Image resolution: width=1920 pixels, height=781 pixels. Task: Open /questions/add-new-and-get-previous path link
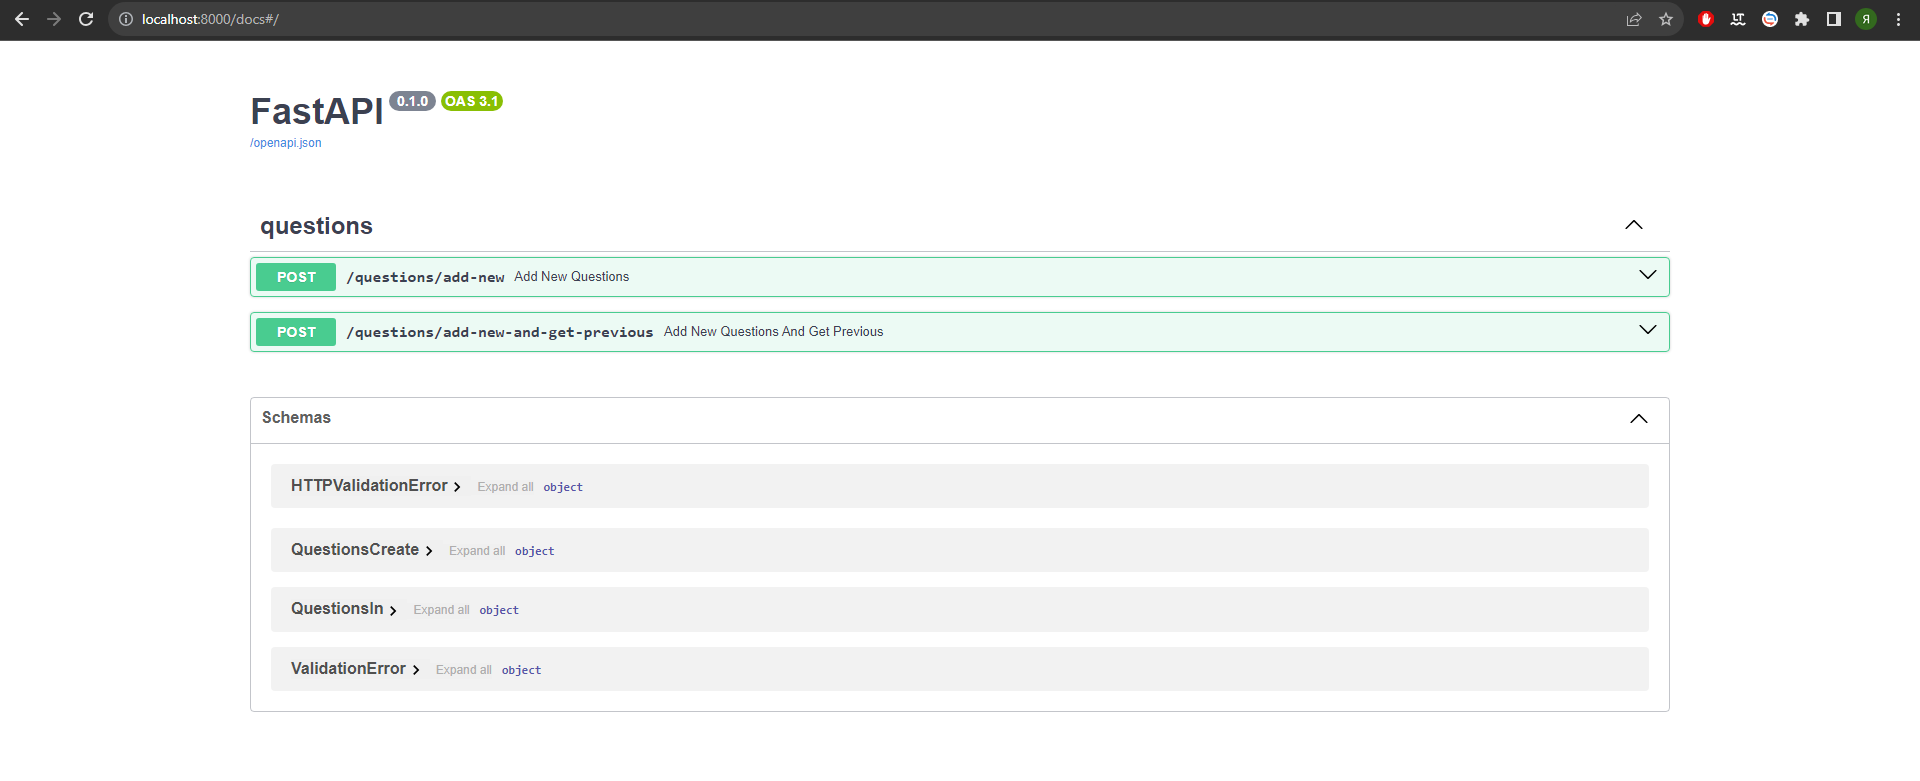pos(500,332)
